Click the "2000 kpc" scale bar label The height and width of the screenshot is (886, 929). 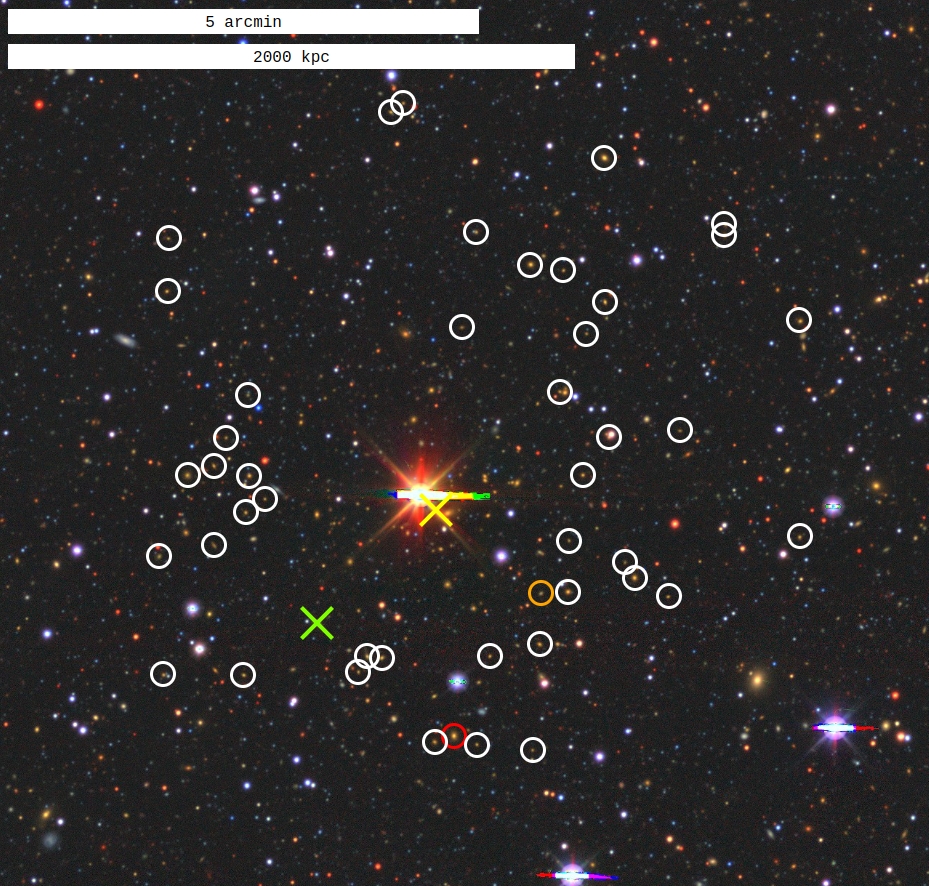pos(291,57)
